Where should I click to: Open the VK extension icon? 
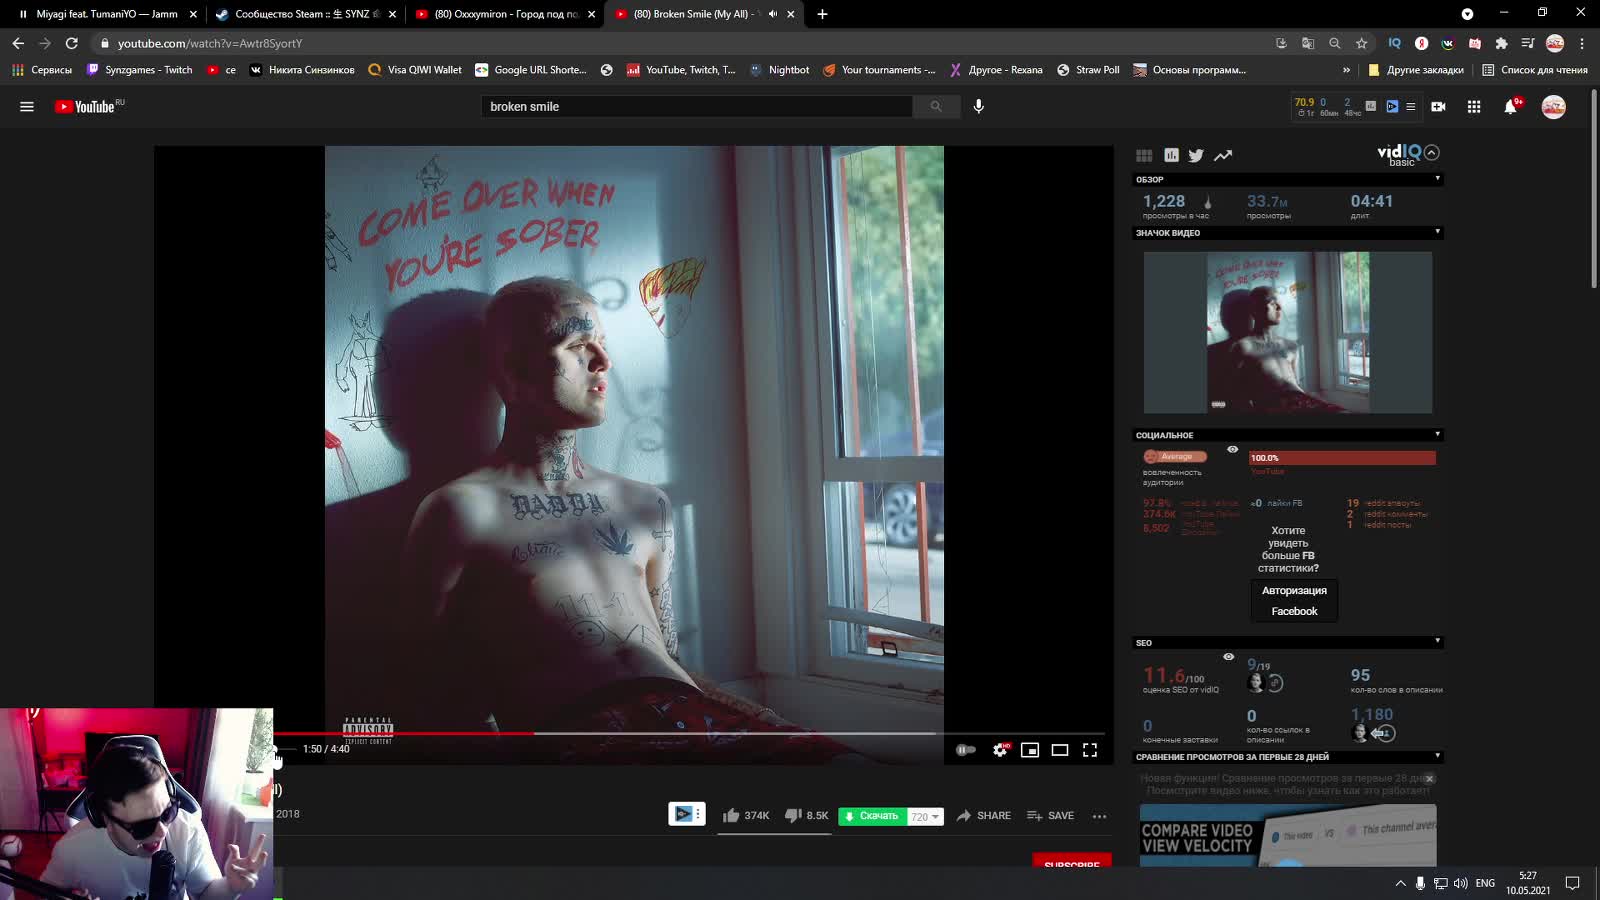pyautogui.click(x=1448, y=43)
